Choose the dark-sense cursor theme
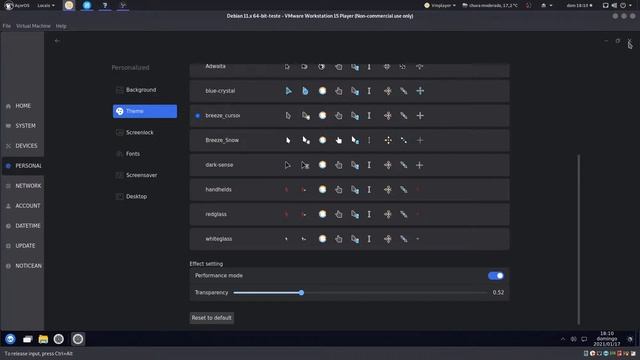This screenshot has width=640, height=360. pyautogui.click(x=349, y=165)
